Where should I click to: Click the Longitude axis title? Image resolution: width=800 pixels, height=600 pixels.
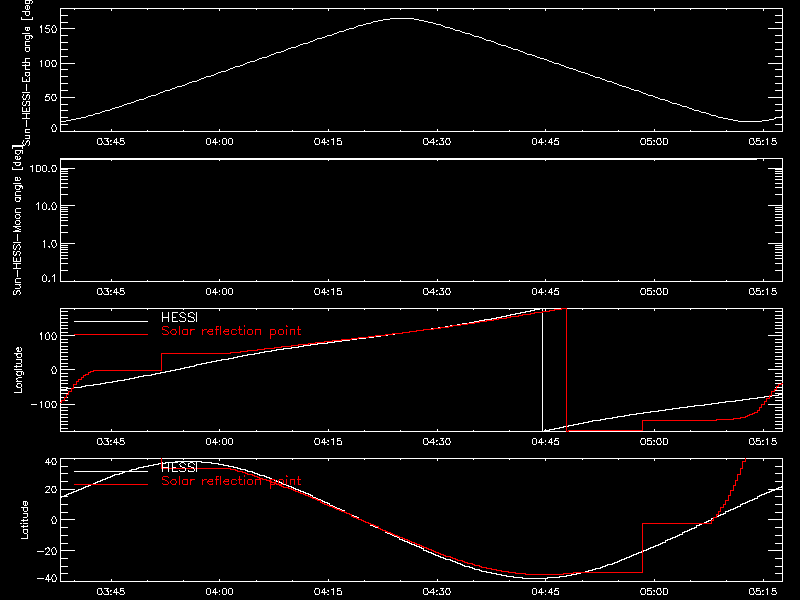coord(18,370)
